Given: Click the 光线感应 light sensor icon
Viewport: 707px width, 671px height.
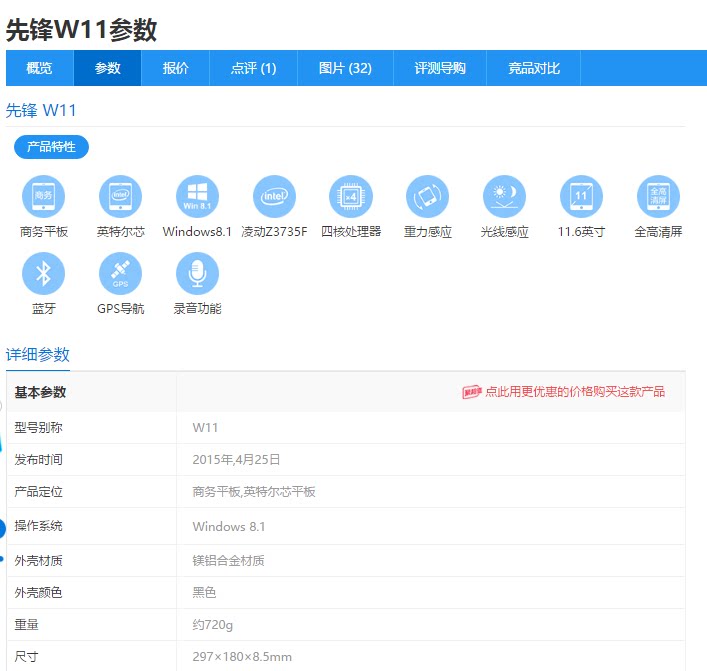Looking at the screenshot, I should pyautogui.click(x=505, y=197).
